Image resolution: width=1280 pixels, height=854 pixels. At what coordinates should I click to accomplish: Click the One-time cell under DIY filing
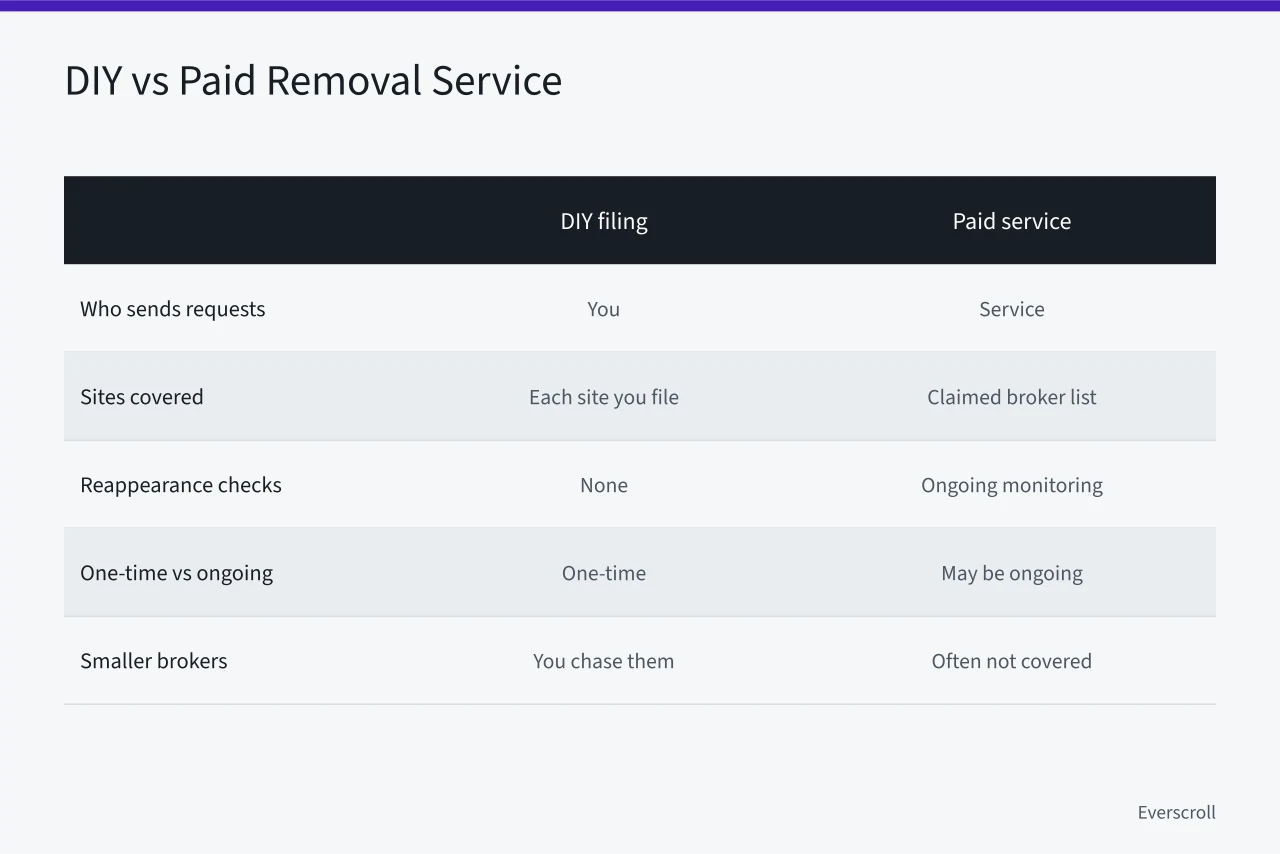tap(604, 573)
